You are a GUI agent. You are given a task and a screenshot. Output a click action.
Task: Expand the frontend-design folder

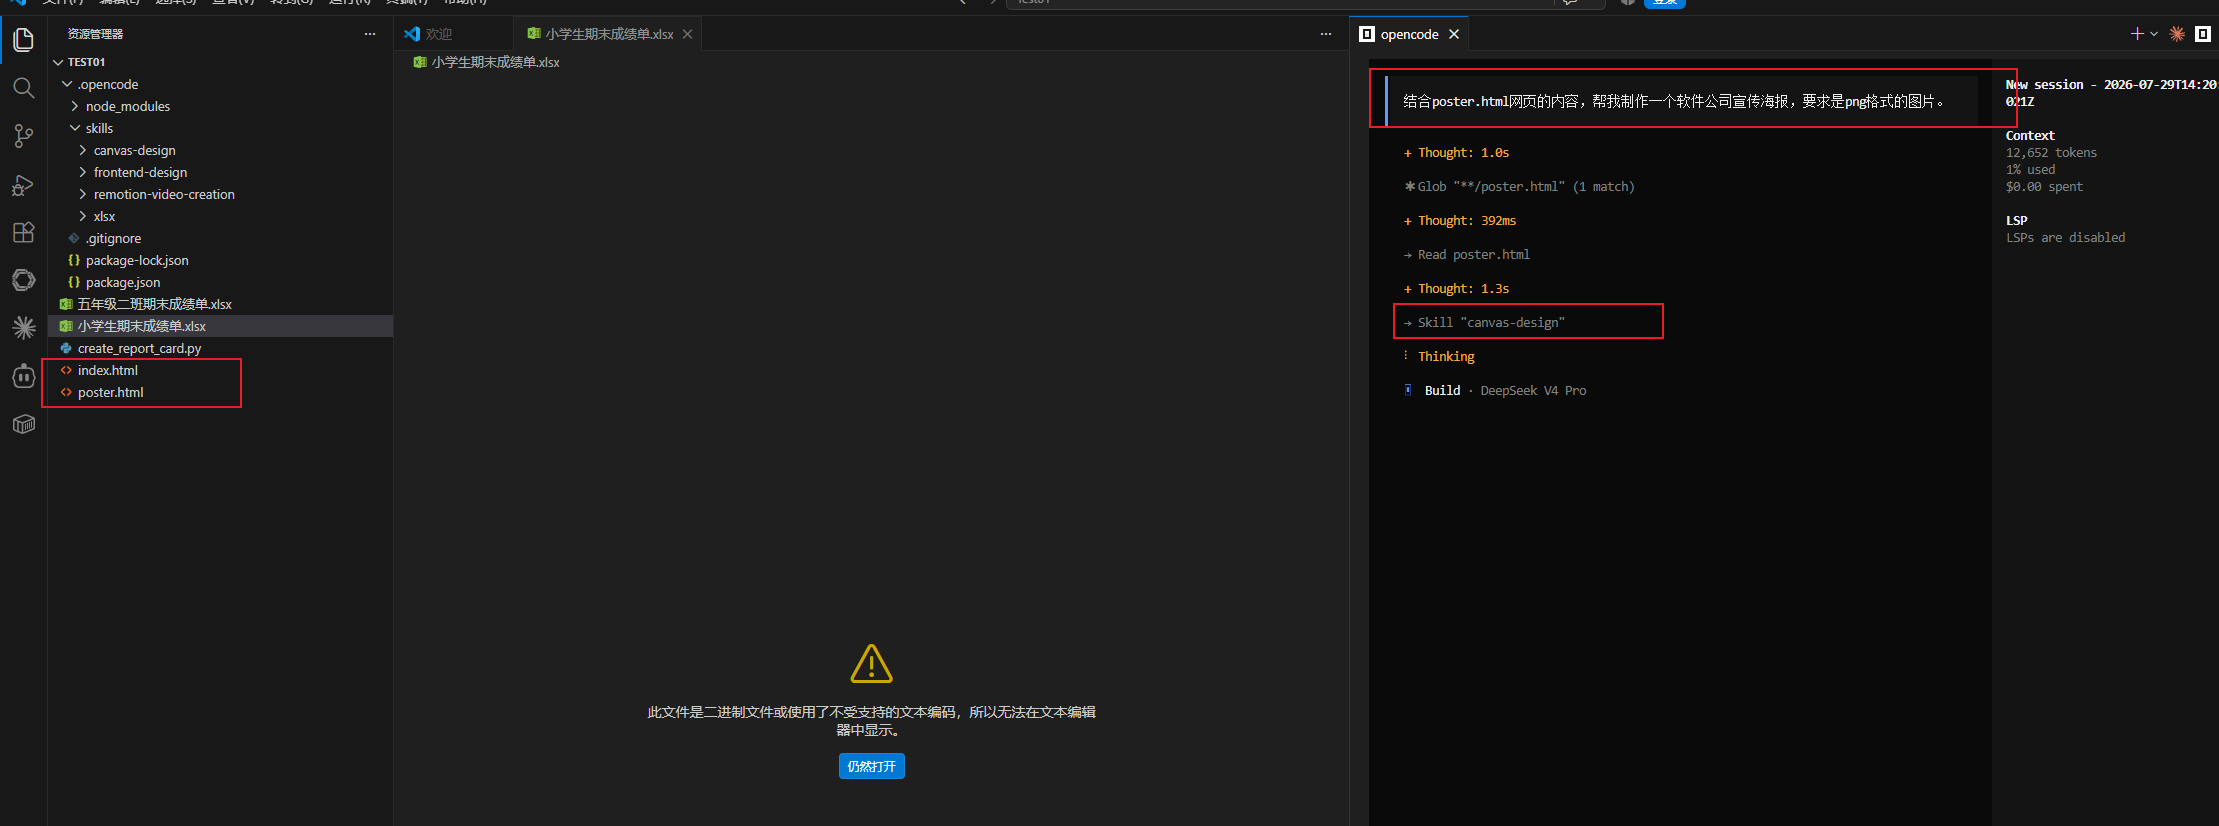[x=83, y=172]
